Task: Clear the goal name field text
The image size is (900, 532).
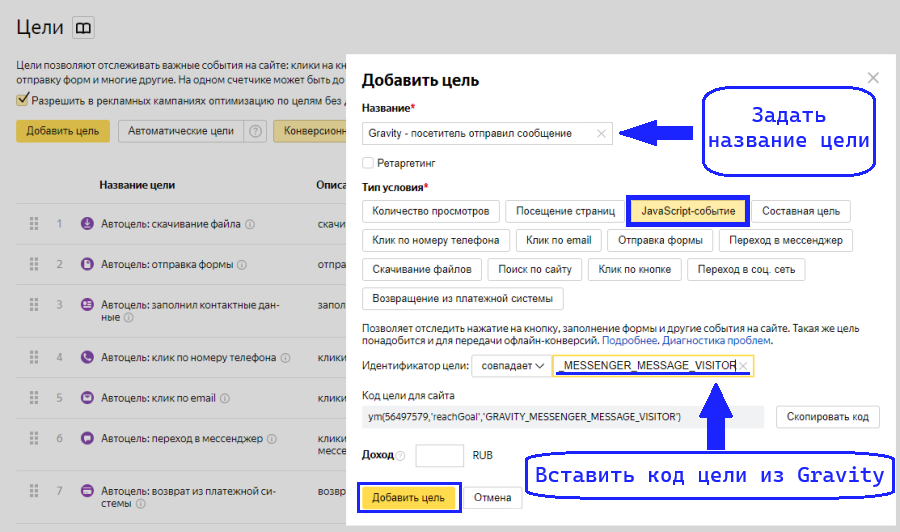Action: pyautogui.click(x=601, y=133)
